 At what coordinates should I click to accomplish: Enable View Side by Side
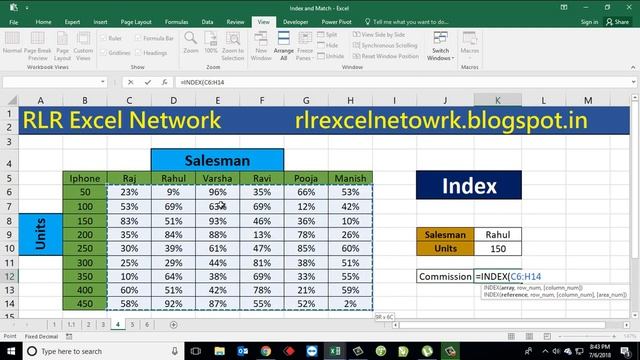379,35
